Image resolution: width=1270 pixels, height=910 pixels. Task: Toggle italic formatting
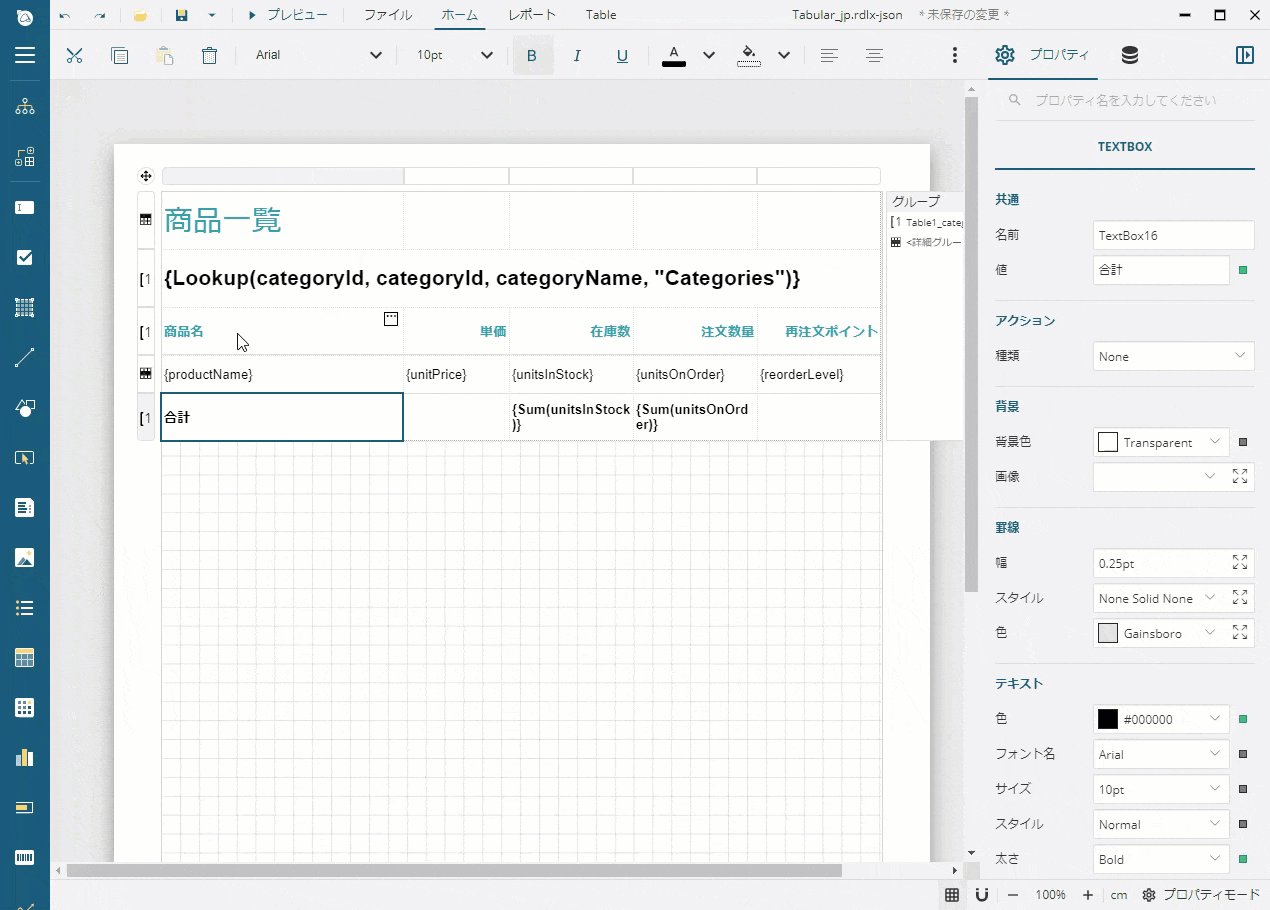coord(577,55)
